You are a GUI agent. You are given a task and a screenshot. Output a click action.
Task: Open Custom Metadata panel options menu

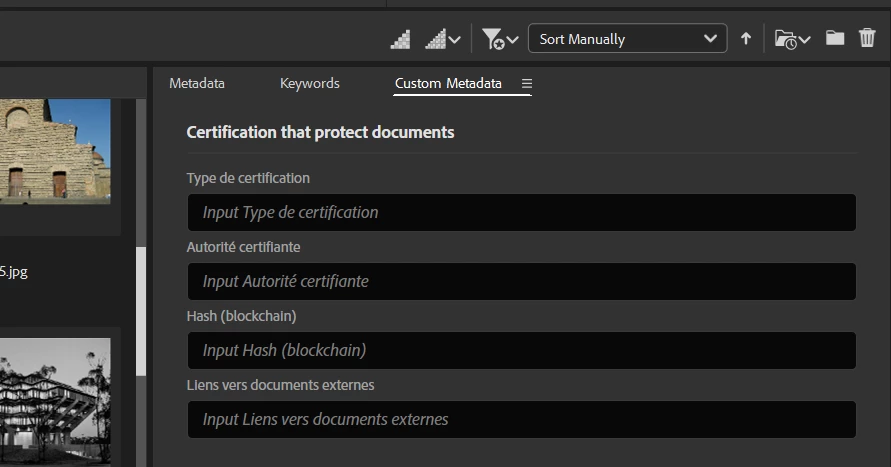tap(527, 84)
